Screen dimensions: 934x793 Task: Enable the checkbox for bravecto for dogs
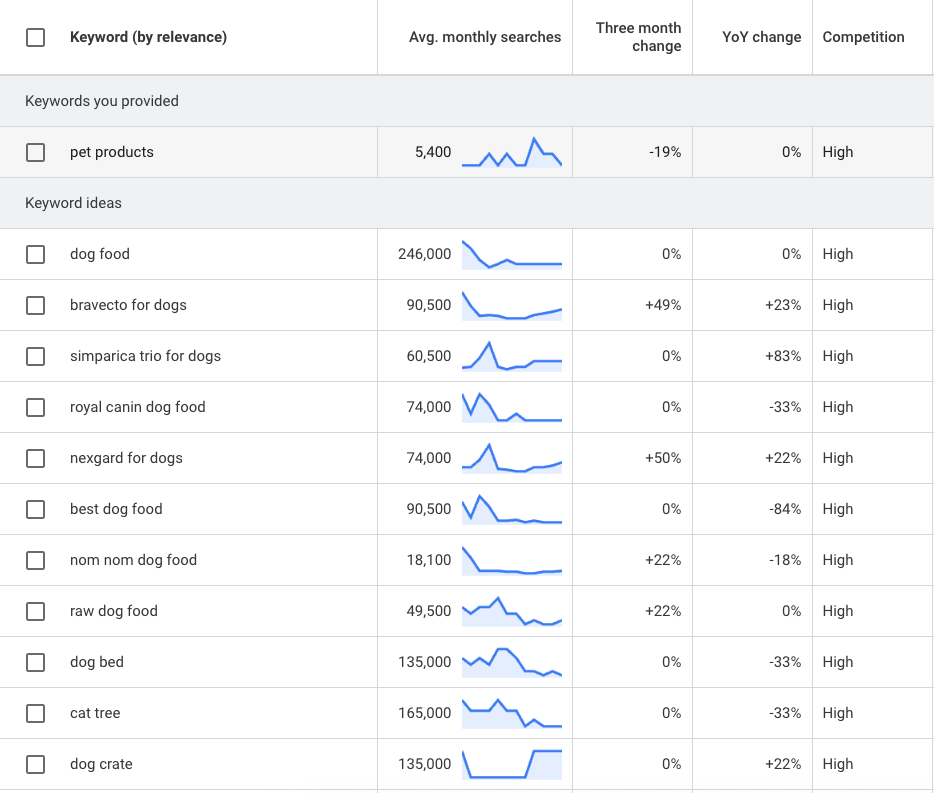pyautogui.click(x=35, y=305)
